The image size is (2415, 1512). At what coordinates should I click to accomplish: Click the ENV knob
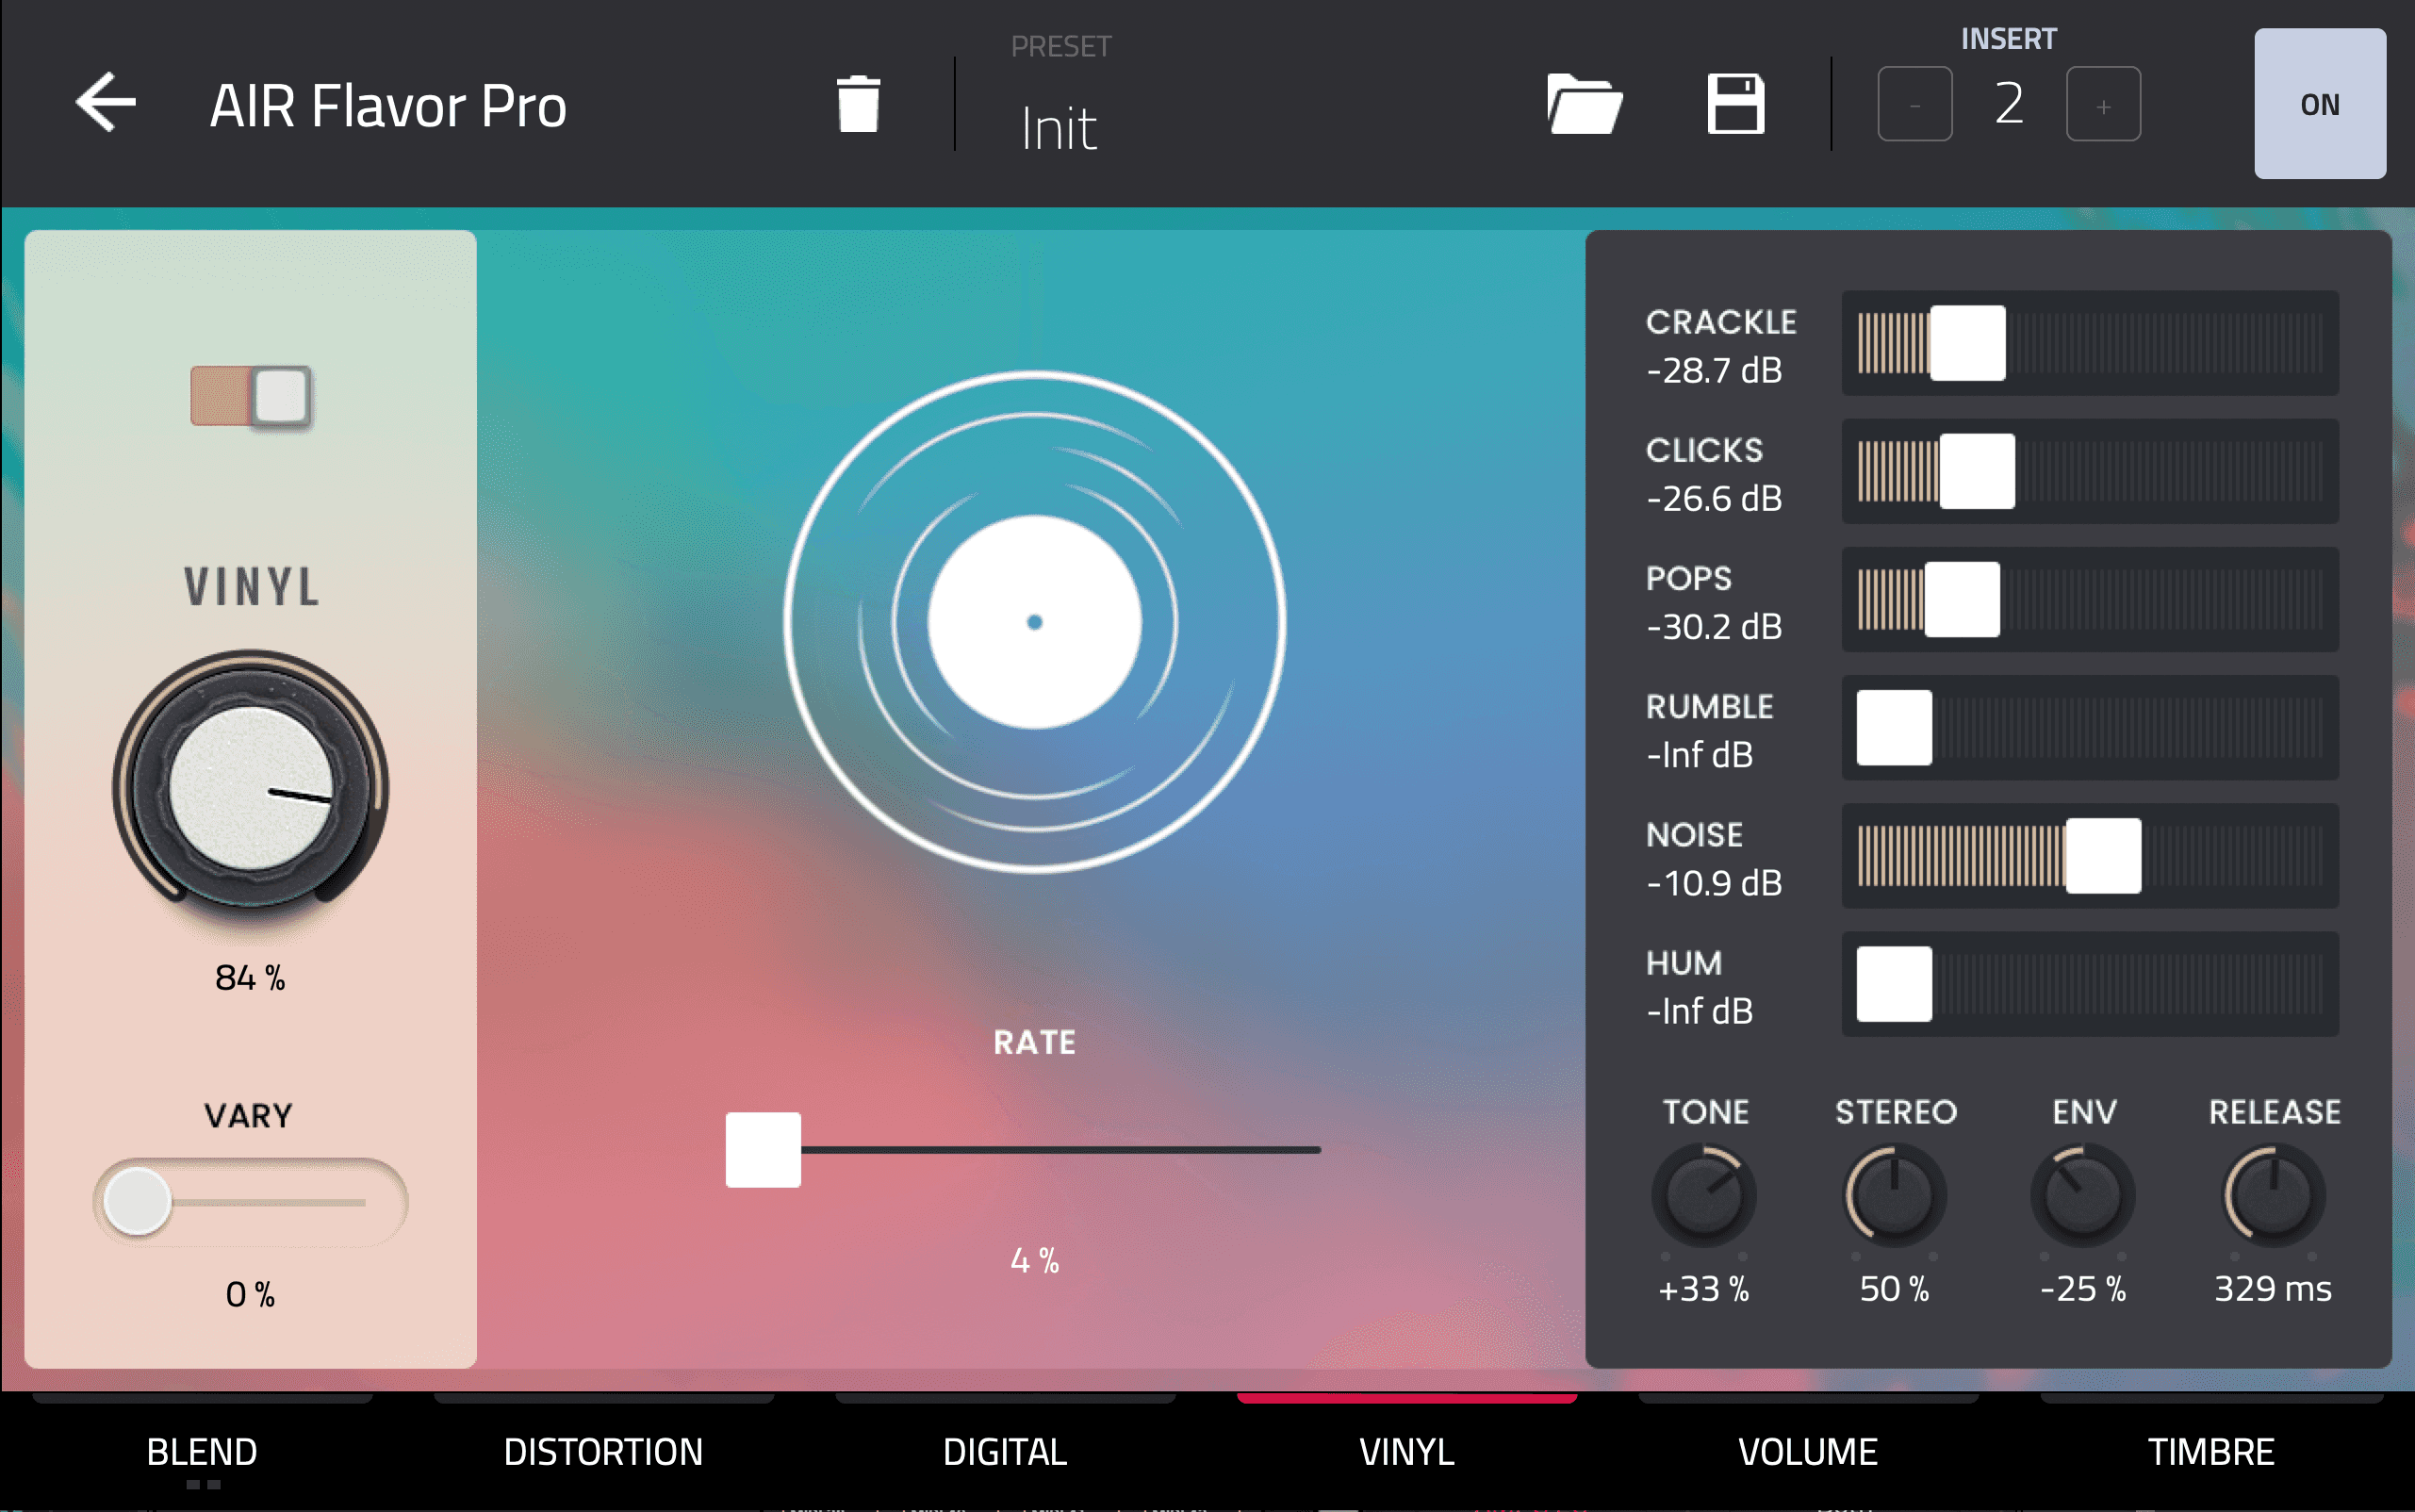click(2083, 1195)
